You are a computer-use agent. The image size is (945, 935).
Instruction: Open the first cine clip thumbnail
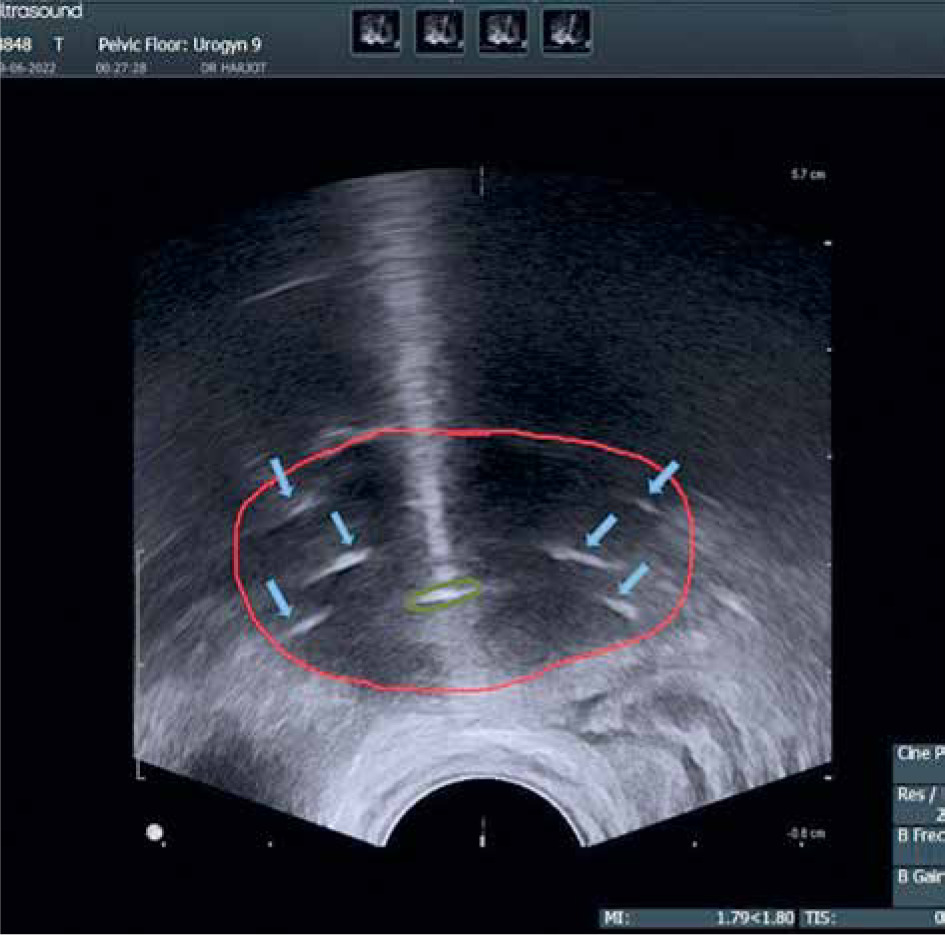click(x=376, y=31)
